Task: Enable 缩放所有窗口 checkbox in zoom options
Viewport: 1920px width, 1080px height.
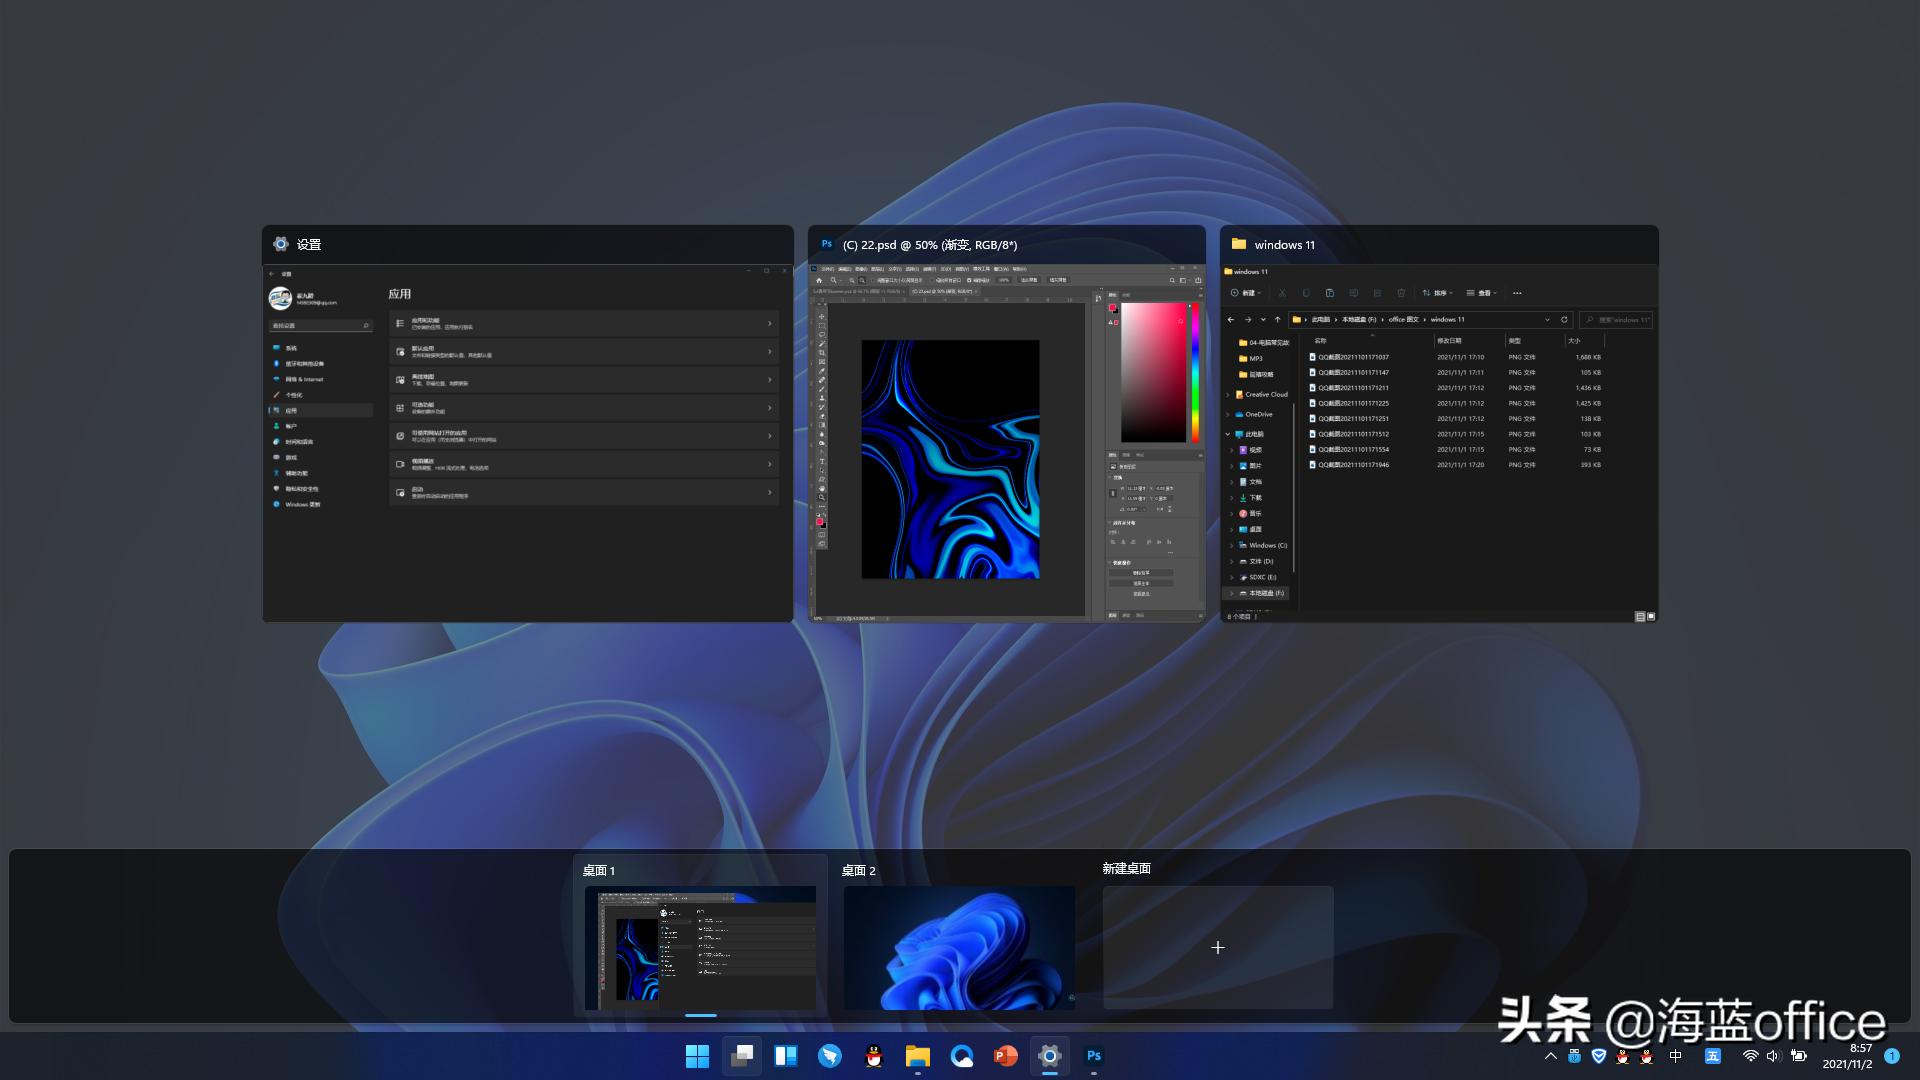Action: tap(930, 280)
